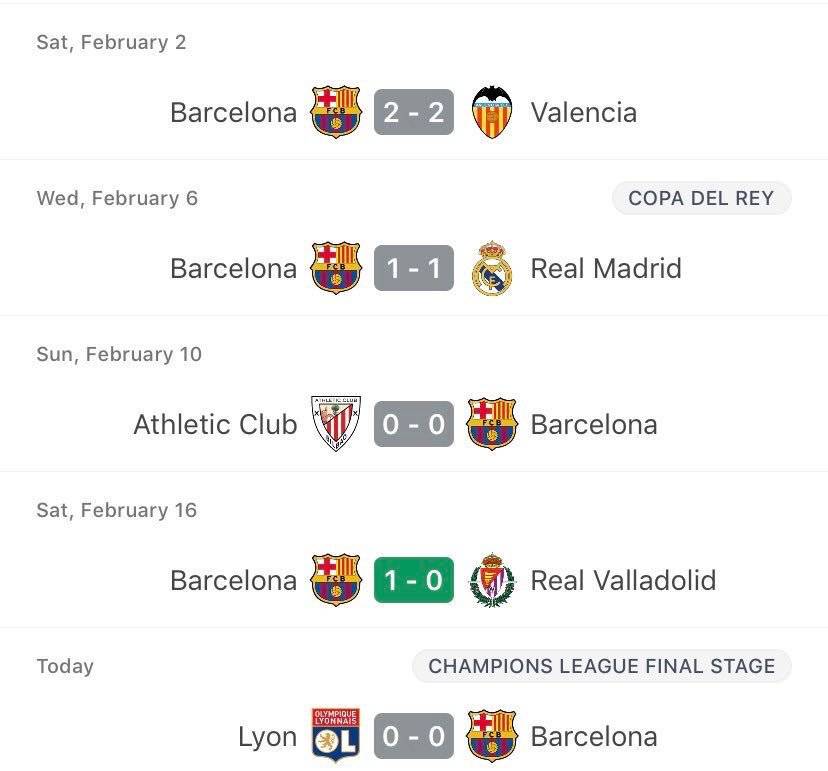828x771 pixels.
Task: Click the Real Madrid team name
Action: (606, 268)
